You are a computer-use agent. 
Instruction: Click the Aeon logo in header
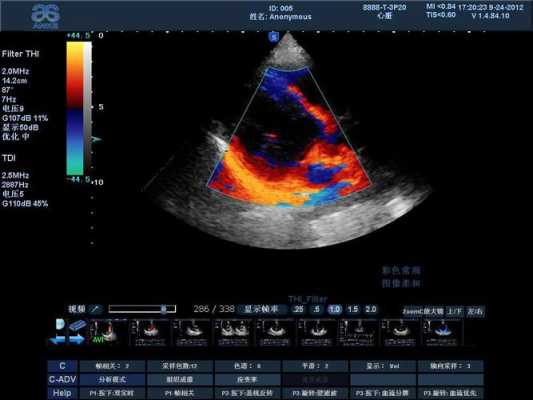46,16
